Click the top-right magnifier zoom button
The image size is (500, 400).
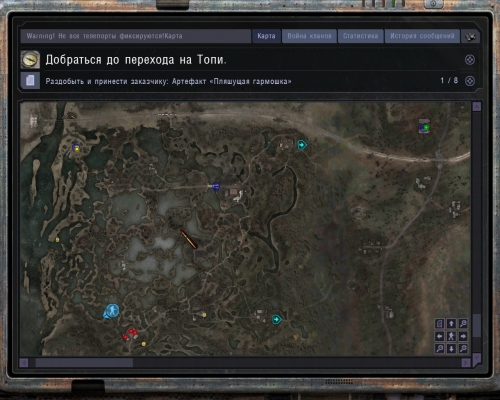(x=463, y=324)
